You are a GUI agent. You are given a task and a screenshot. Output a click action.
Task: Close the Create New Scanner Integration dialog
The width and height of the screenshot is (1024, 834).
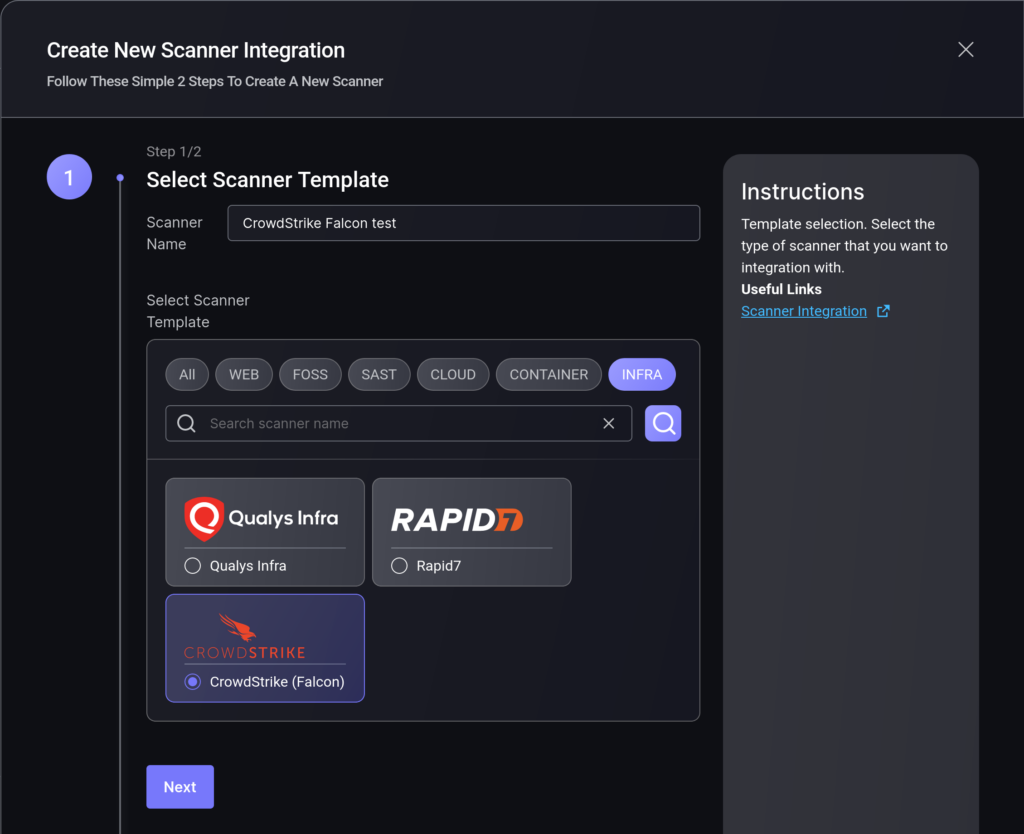pos(965,50)
